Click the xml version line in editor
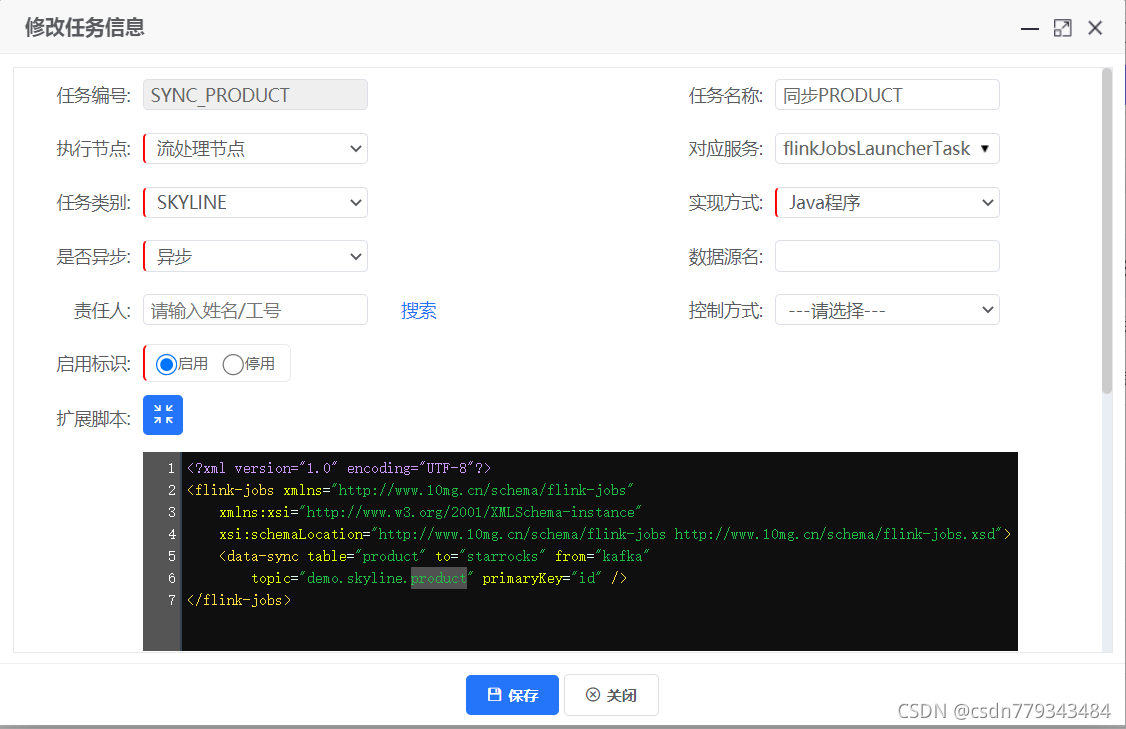This screenshot has width=1126, height=729. click(339, 468)
